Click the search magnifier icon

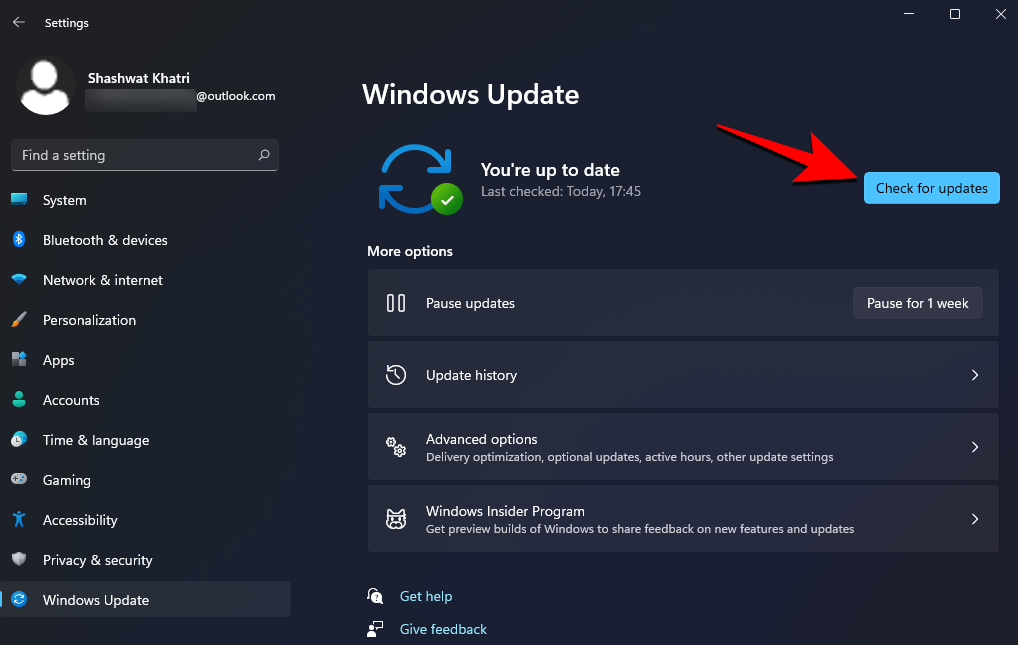264,155
